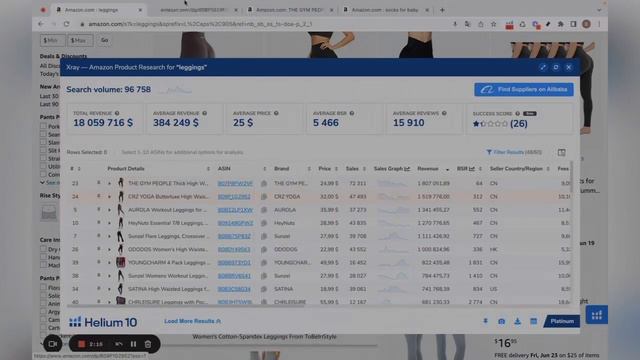Click Go button beside price range
Image resolution: width=640 pixels, height=360 pixels.
[x=104, y=40]
